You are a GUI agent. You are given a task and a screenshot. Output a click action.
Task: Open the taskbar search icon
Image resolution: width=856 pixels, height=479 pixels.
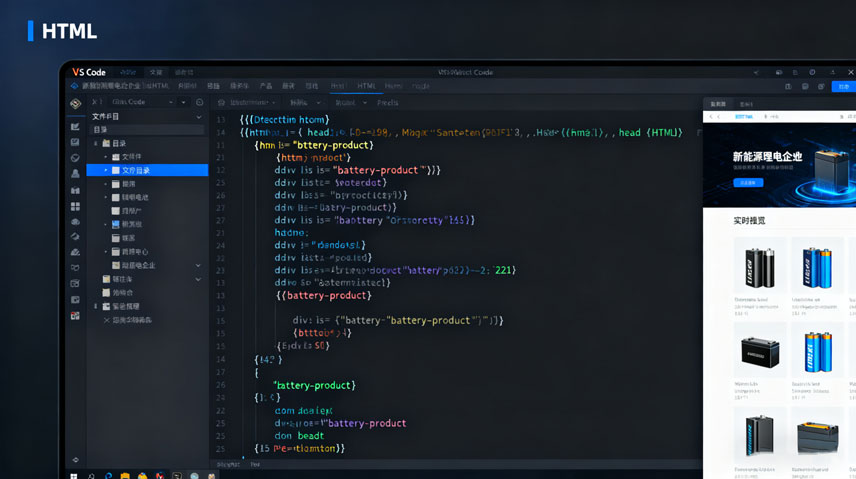click(91, 475)
